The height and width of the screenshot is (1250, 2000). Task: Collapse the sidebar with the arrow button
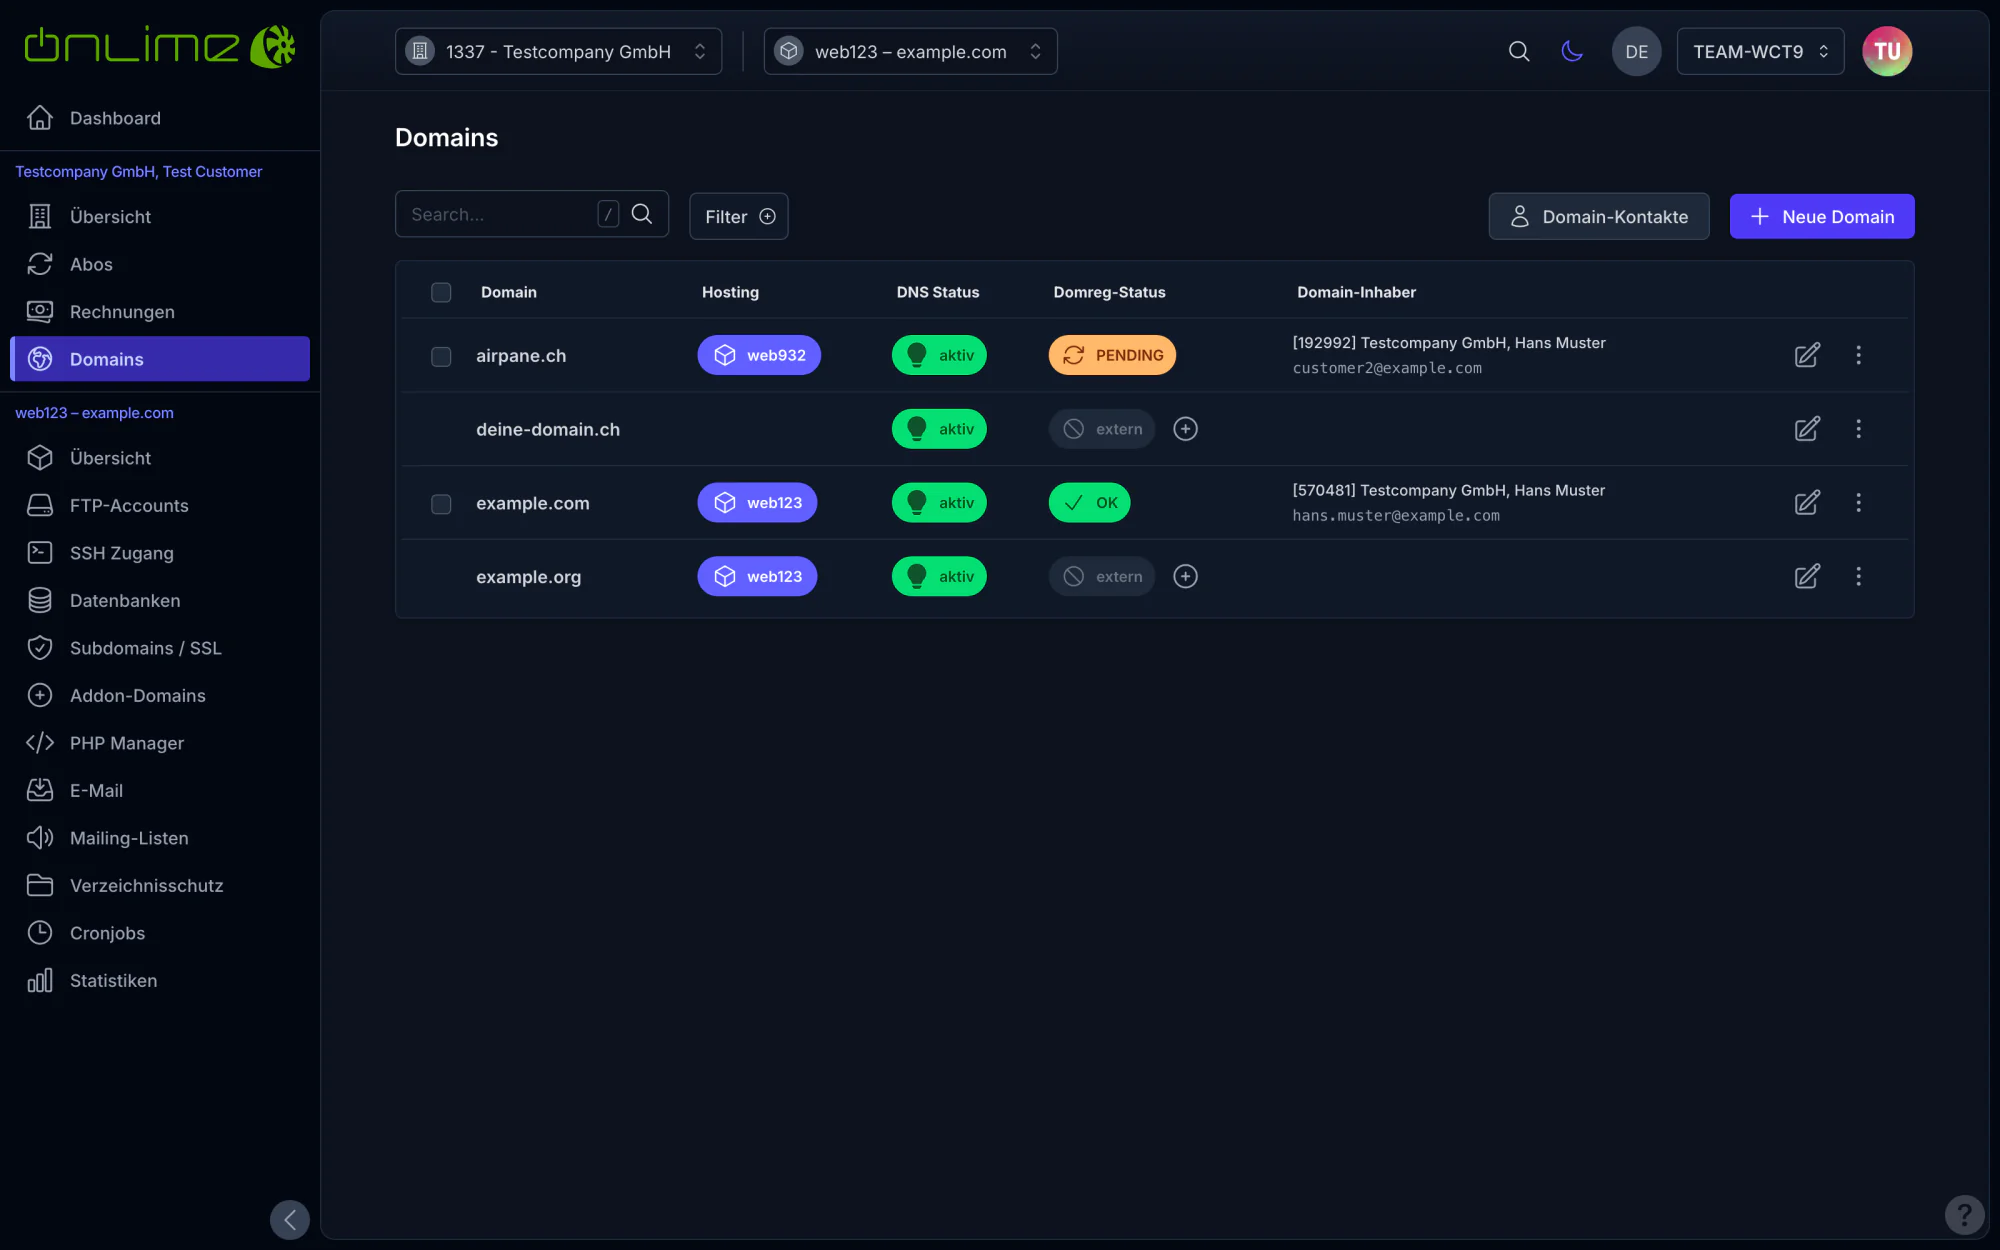290,1219
